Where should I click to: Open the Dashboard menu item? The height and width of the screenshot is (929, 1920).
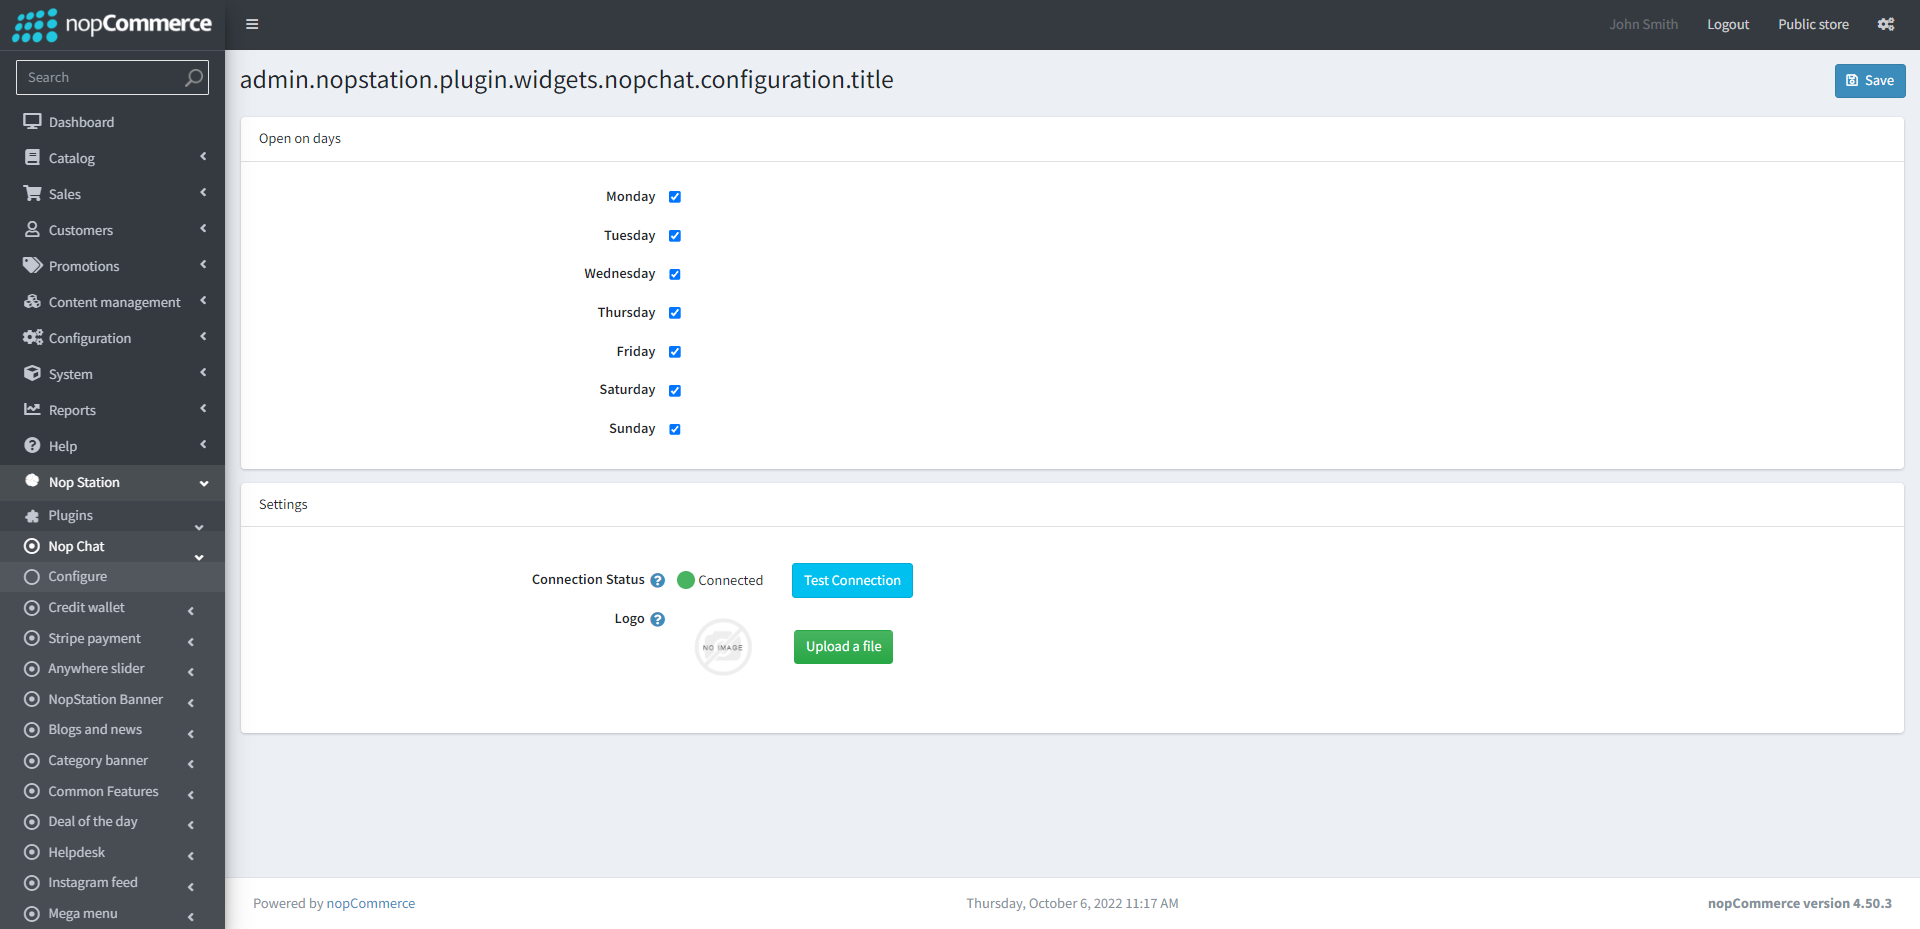point(112,122)
